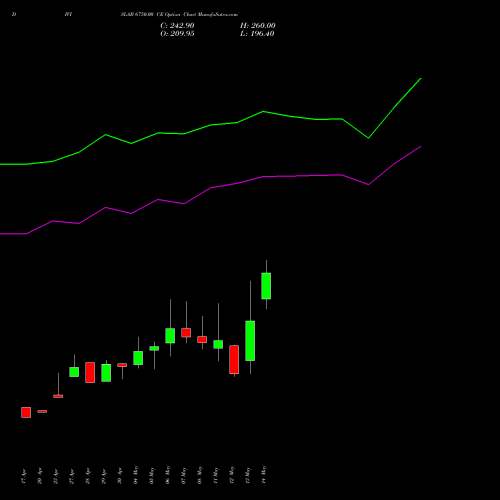Click the 17 Apr date axis label
The height and width of the screenshot is (500, 500).
[x=24, y=476]
